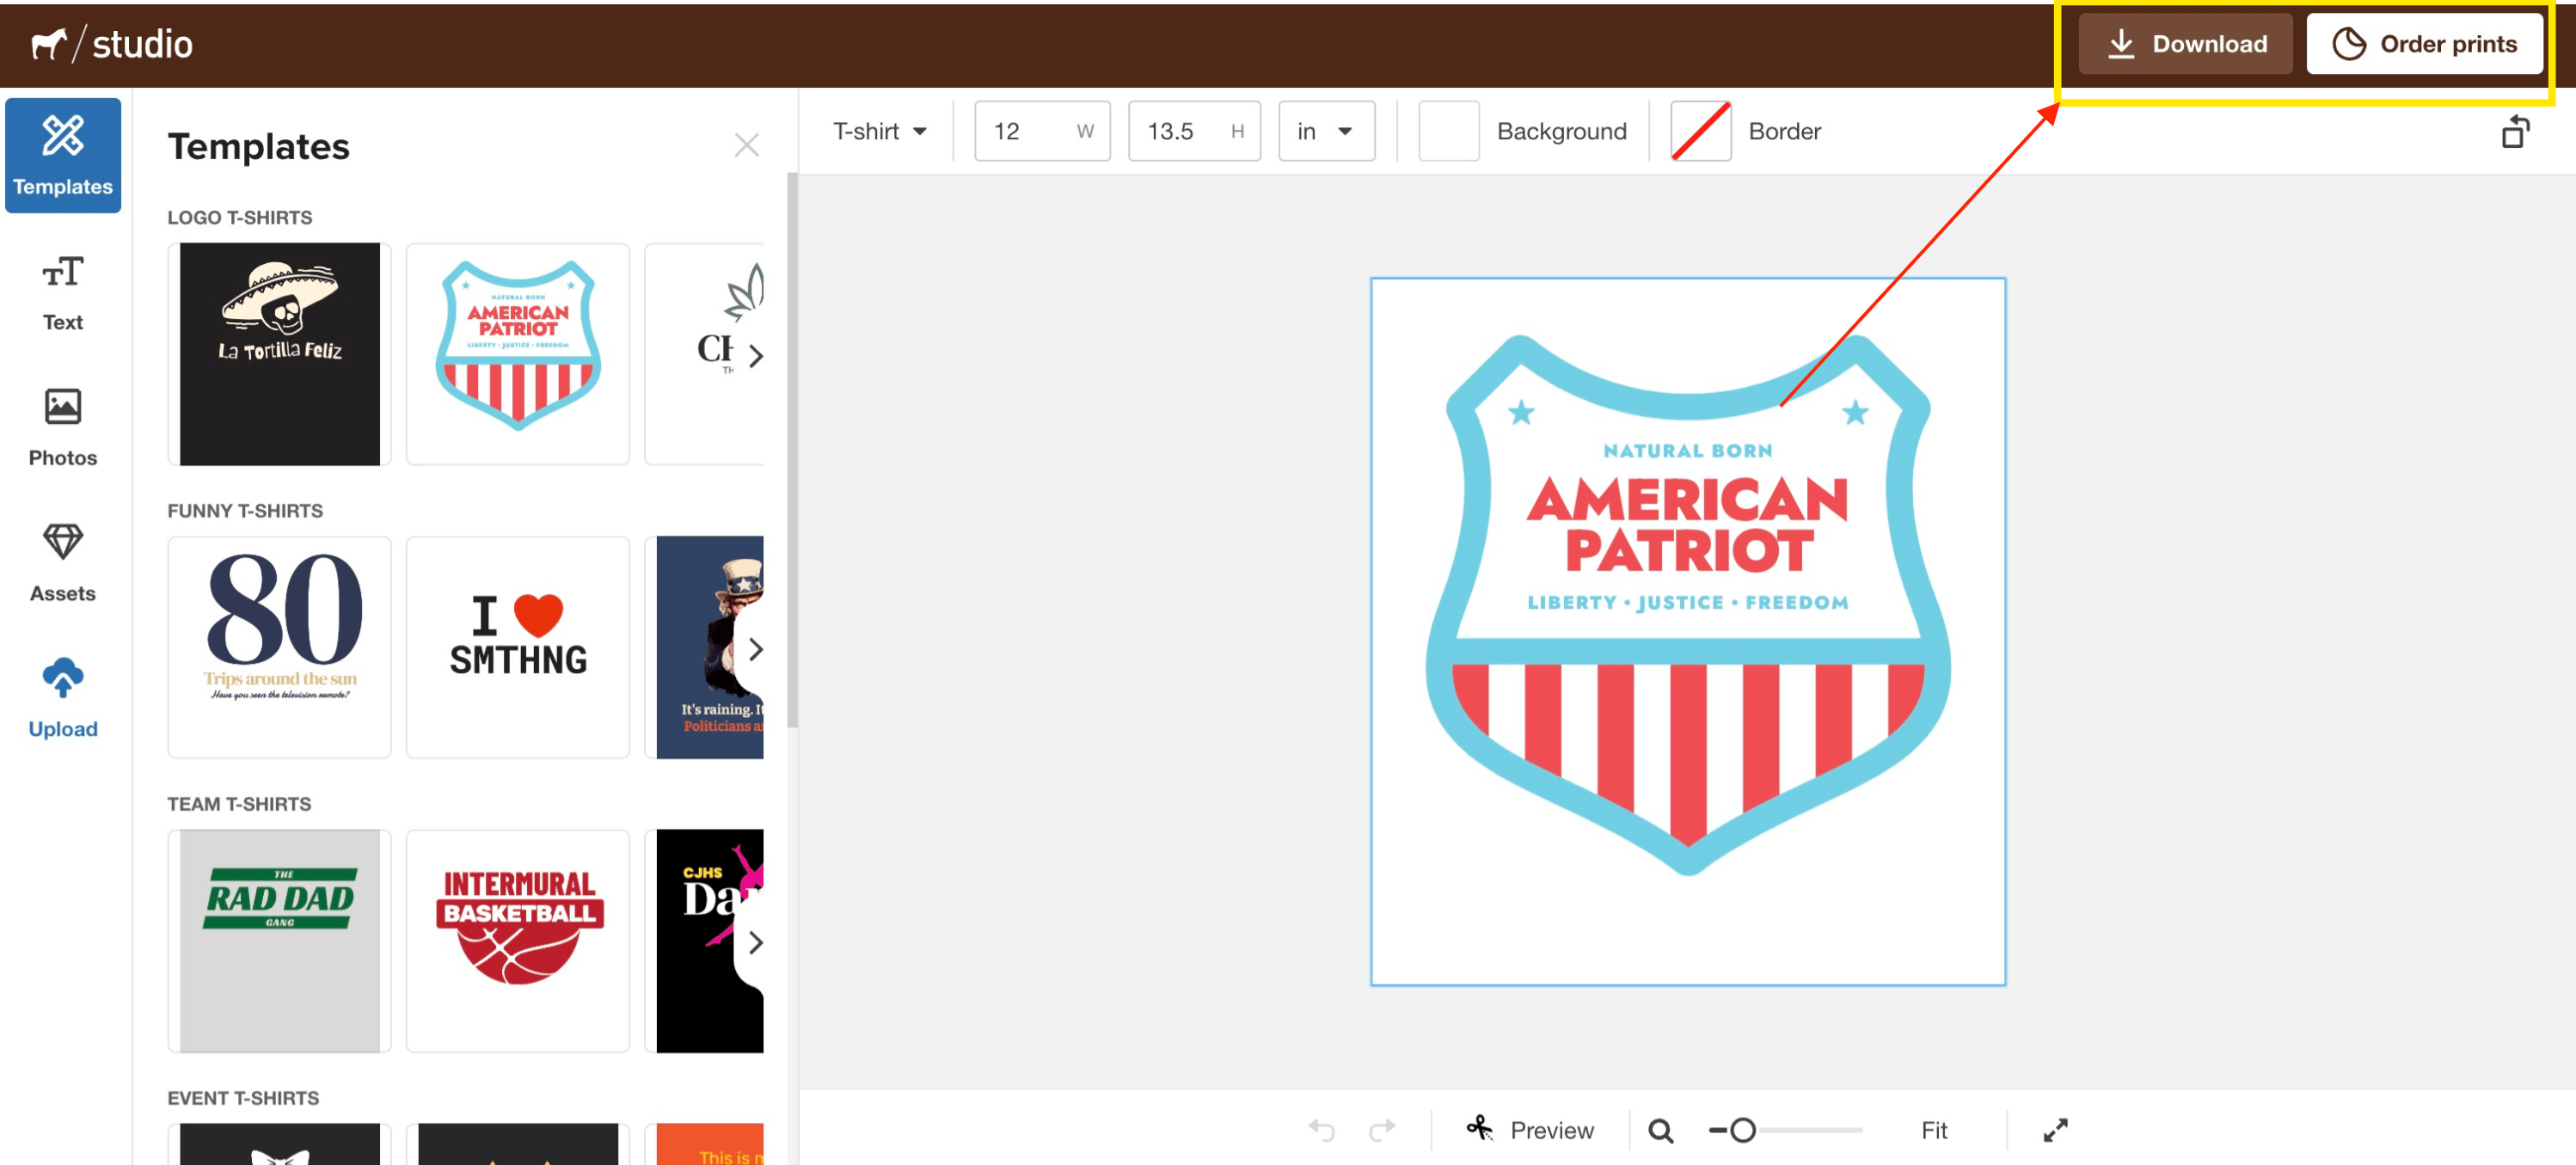Toggle the Border color swatch
This screenshot has height=1165, width=2576.
(1701, 132)
